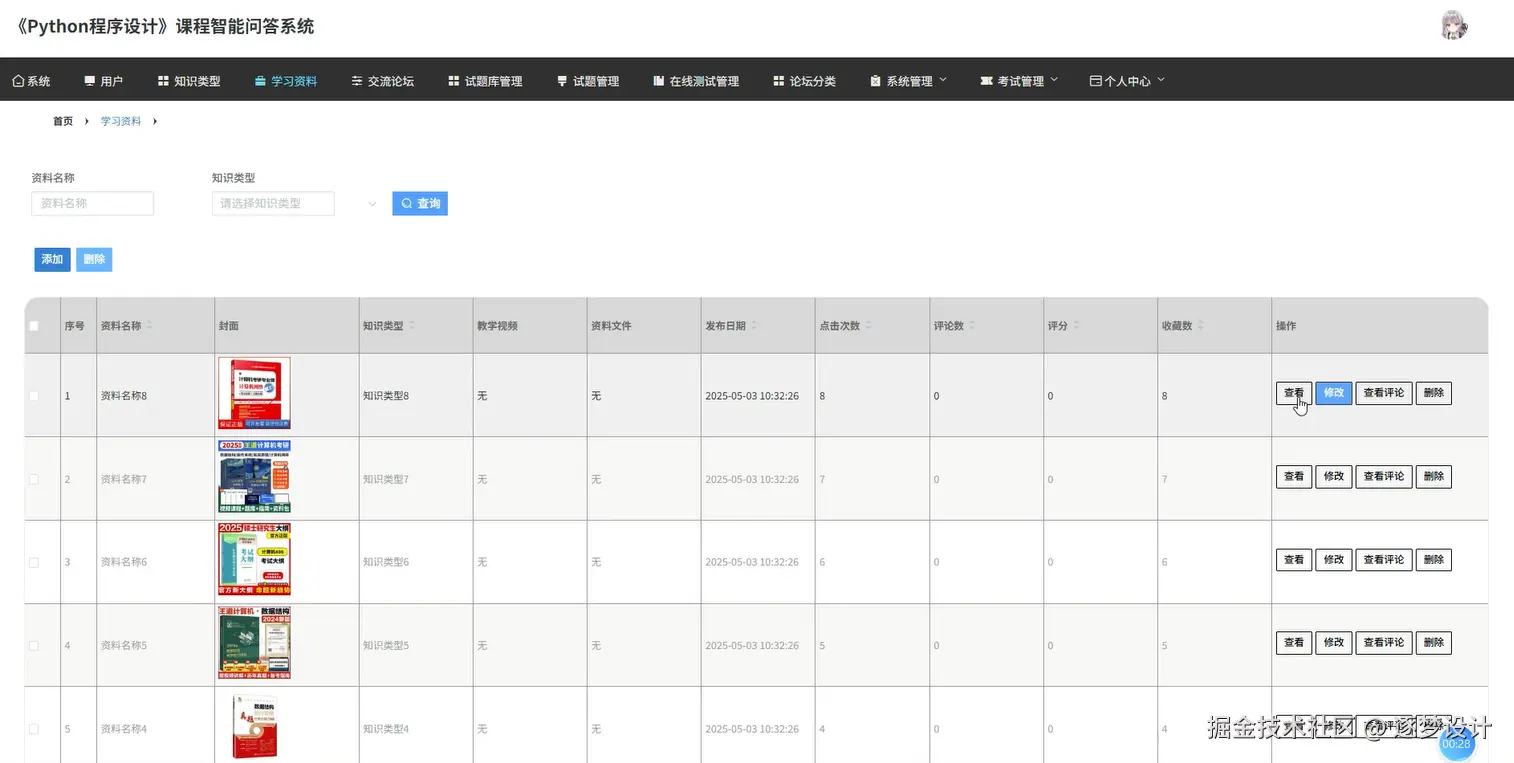The height and width of the screenshot is (763, 1514).
Task: Open the cover thumbnail of 资料名称5
Action: coord(254,643)
